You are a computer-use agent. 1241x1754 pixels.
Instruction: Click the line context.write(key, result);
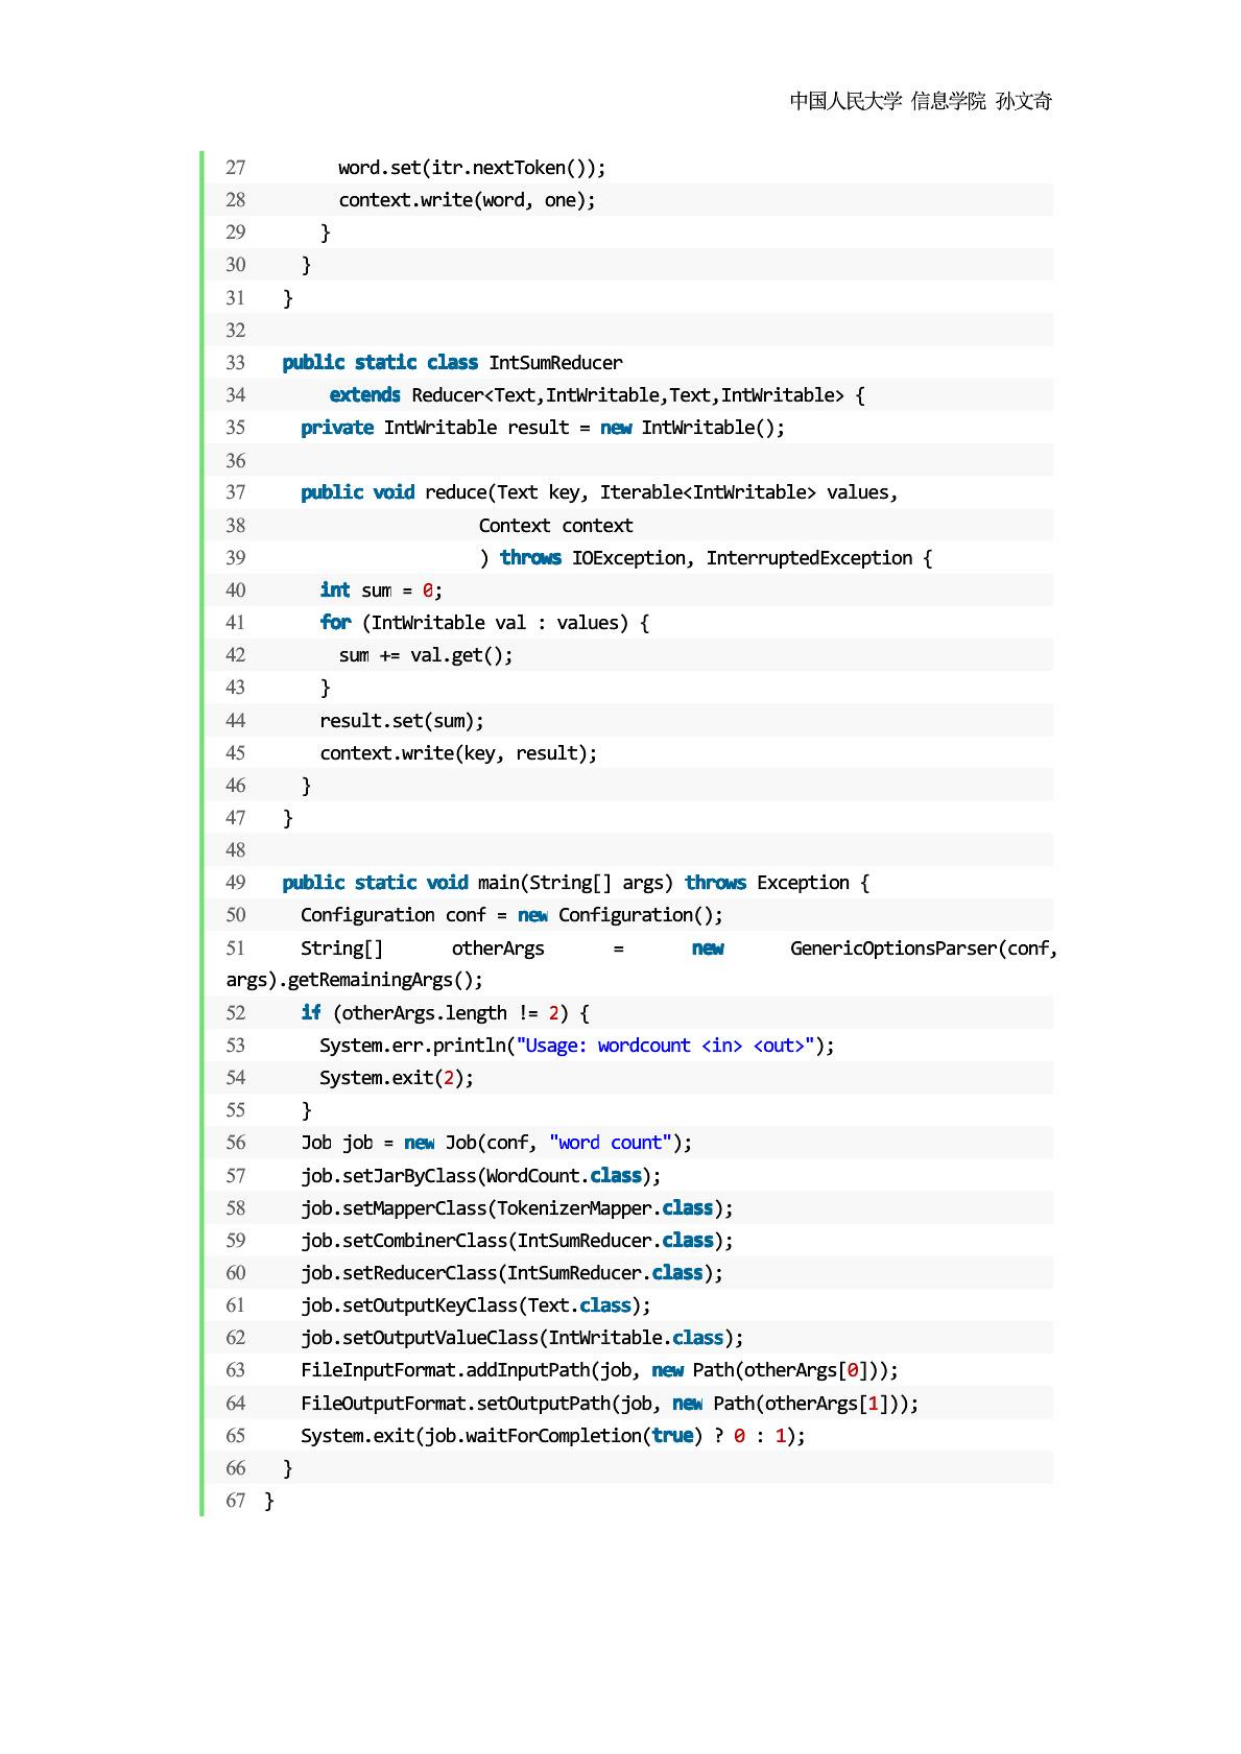(x=458, y=753)
